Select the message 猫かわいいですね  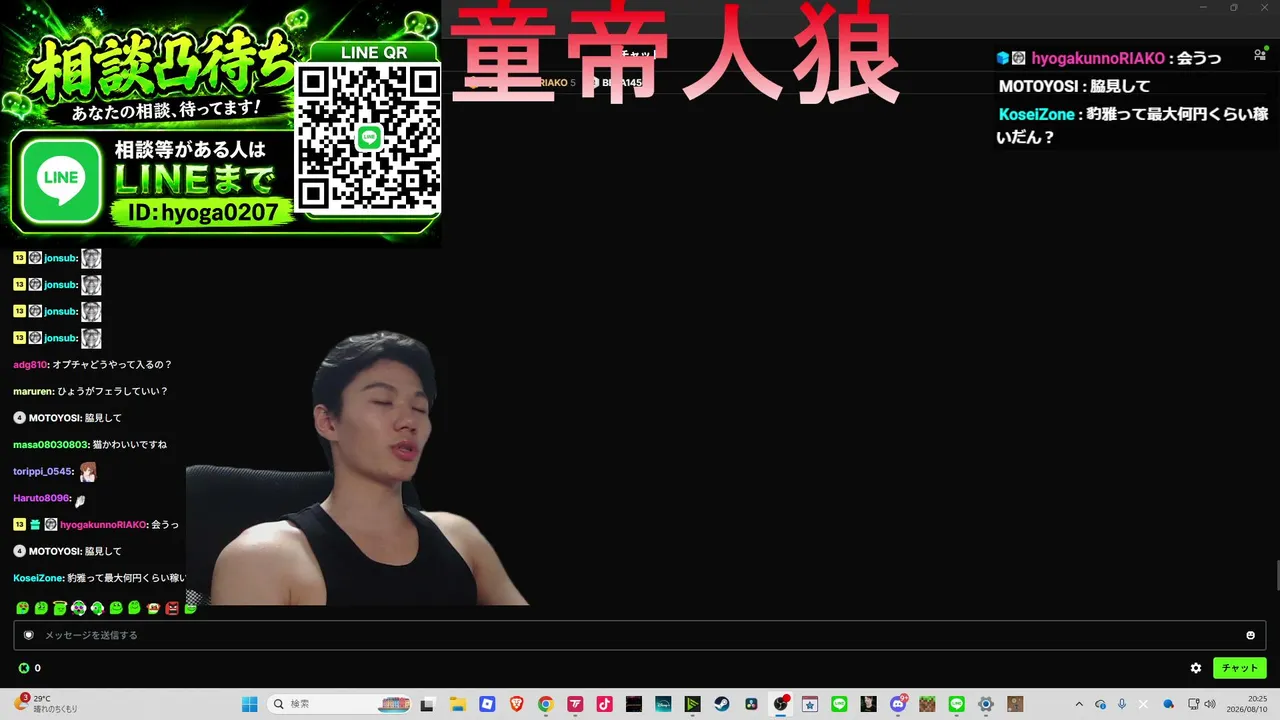coord(129,444)
